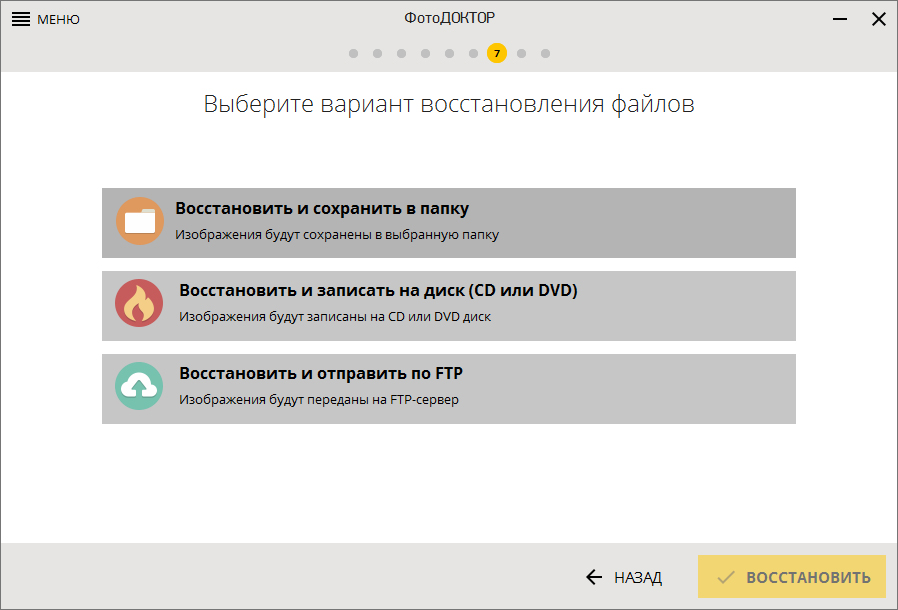Open the hamburger МЕНЮ icon
The width and height of the screenshot is (898, 610).
point(21,19)
